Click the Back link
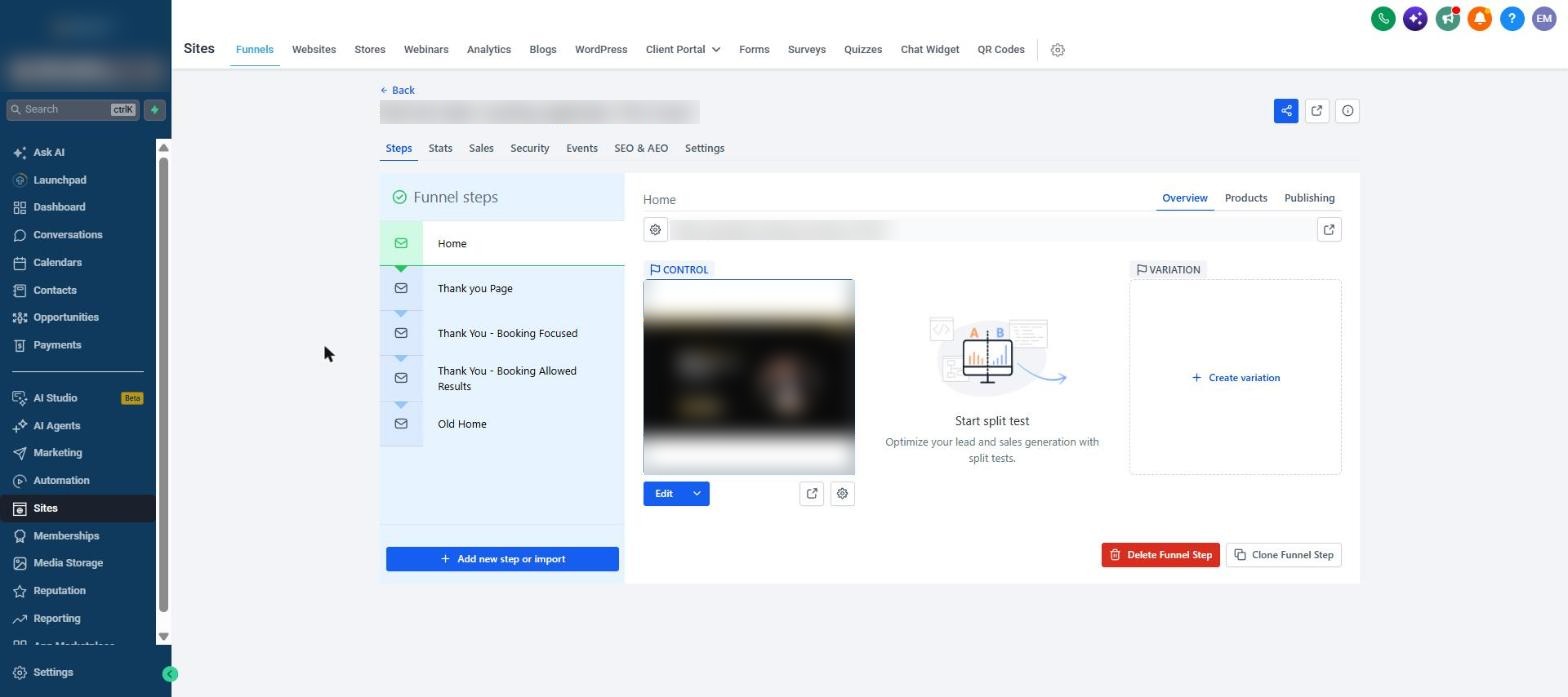The image size is (1568, 697). tap(397, 90)
